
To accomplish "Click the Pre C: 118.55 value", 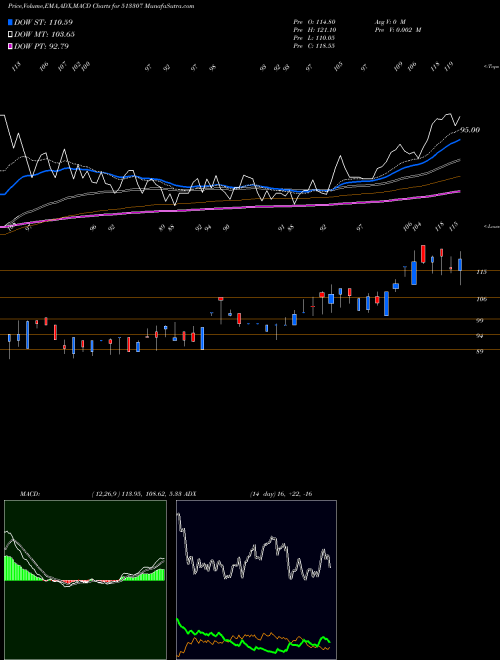I will pos(314,46).
